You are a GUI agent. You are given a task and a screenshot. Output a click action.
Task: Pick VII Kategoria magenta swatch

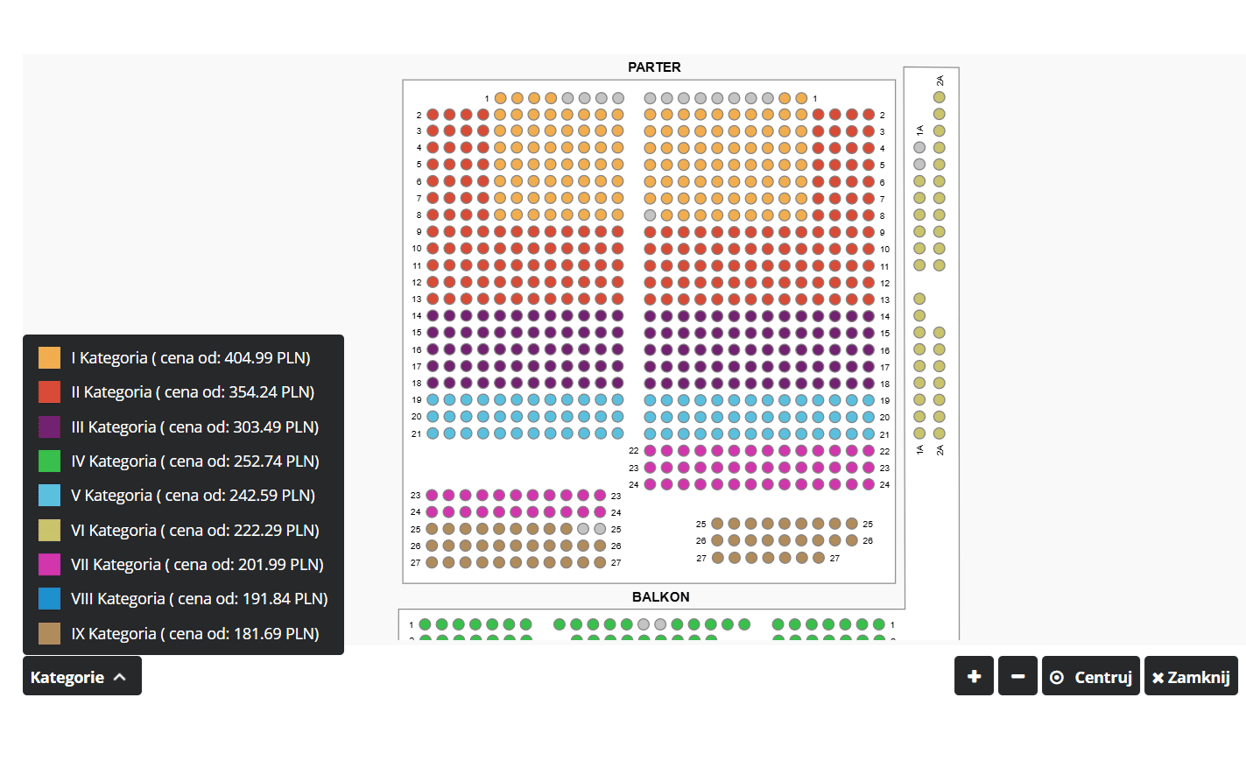[49, 564]
